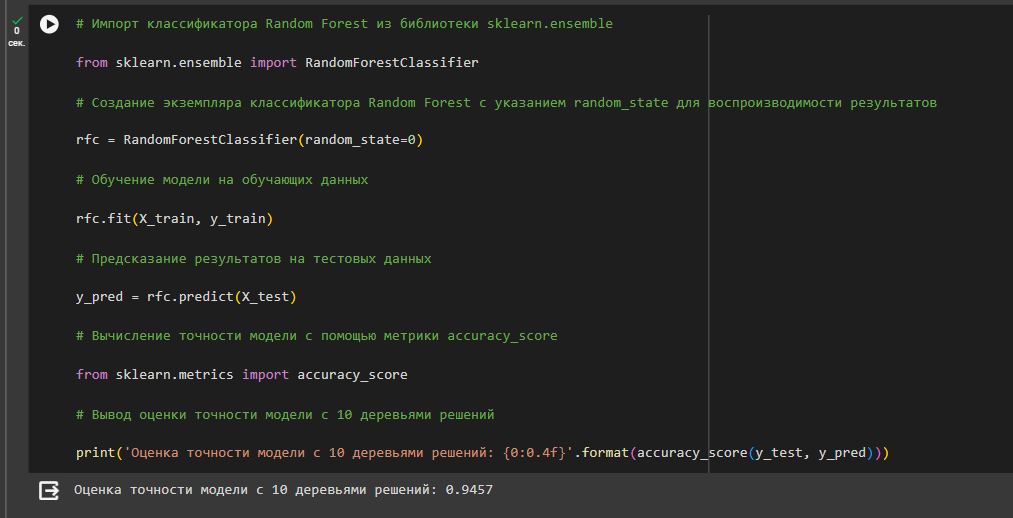This screenshot has width=1013, height=518.
Task: Click the '0 сек.' execution time label
Action: click(x=17, y=37)
